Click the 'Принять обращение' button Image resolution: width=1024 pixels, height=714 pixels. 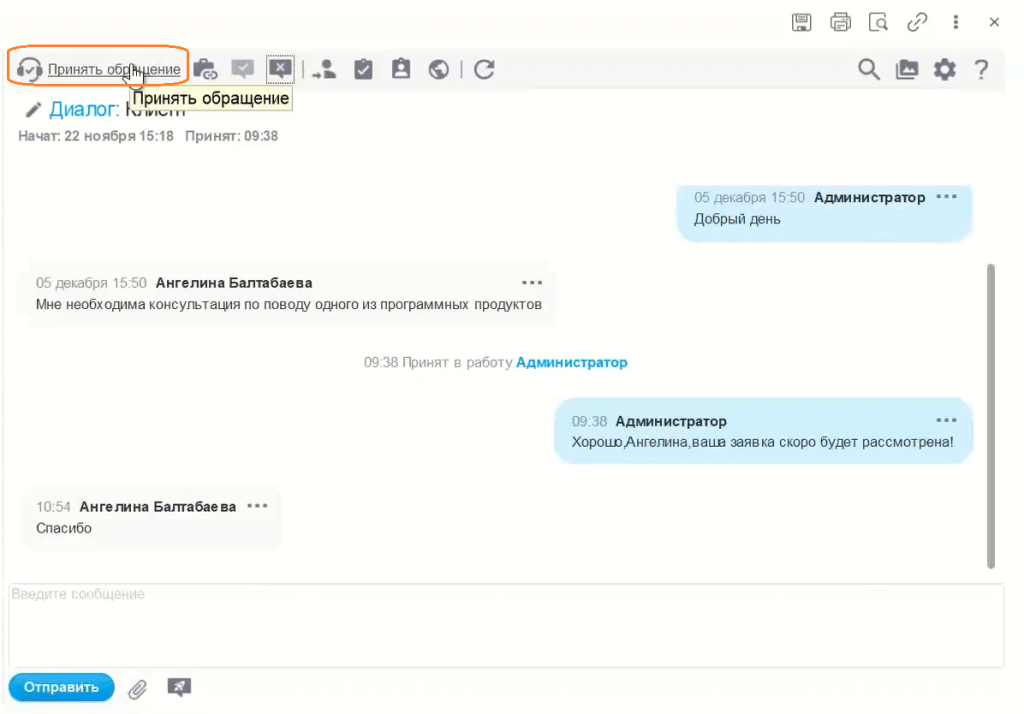[x=100, y=69]
